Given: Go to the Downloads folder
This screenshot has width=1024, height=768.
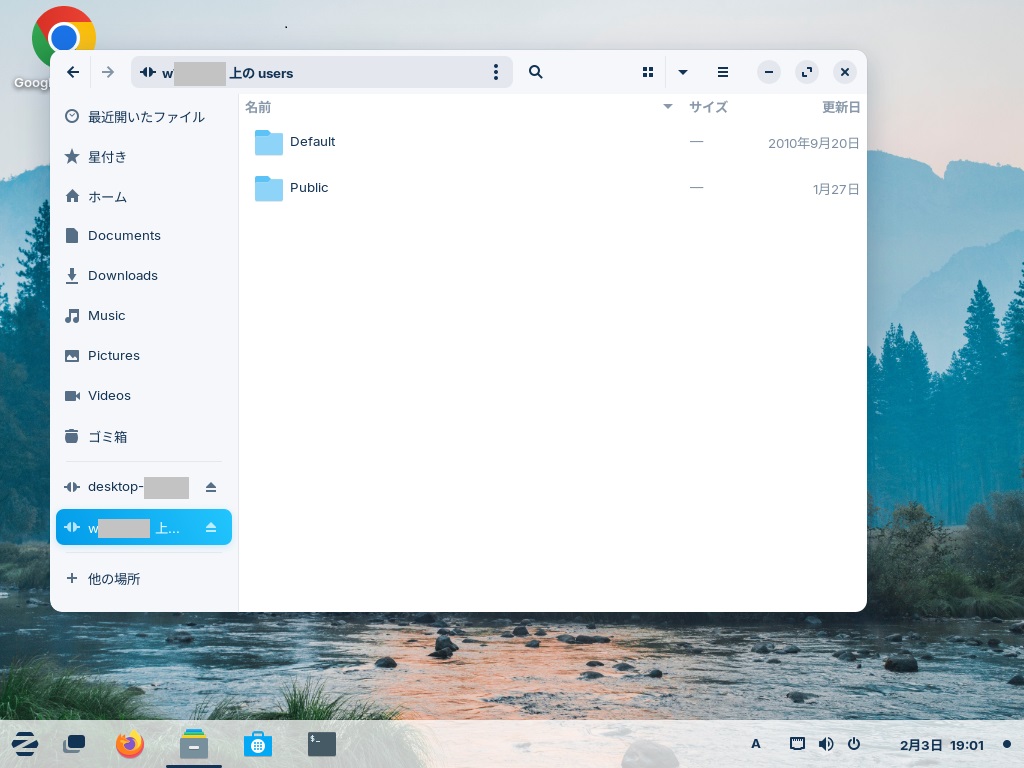Looking at the screenshot, I should (x=122, y=276).
